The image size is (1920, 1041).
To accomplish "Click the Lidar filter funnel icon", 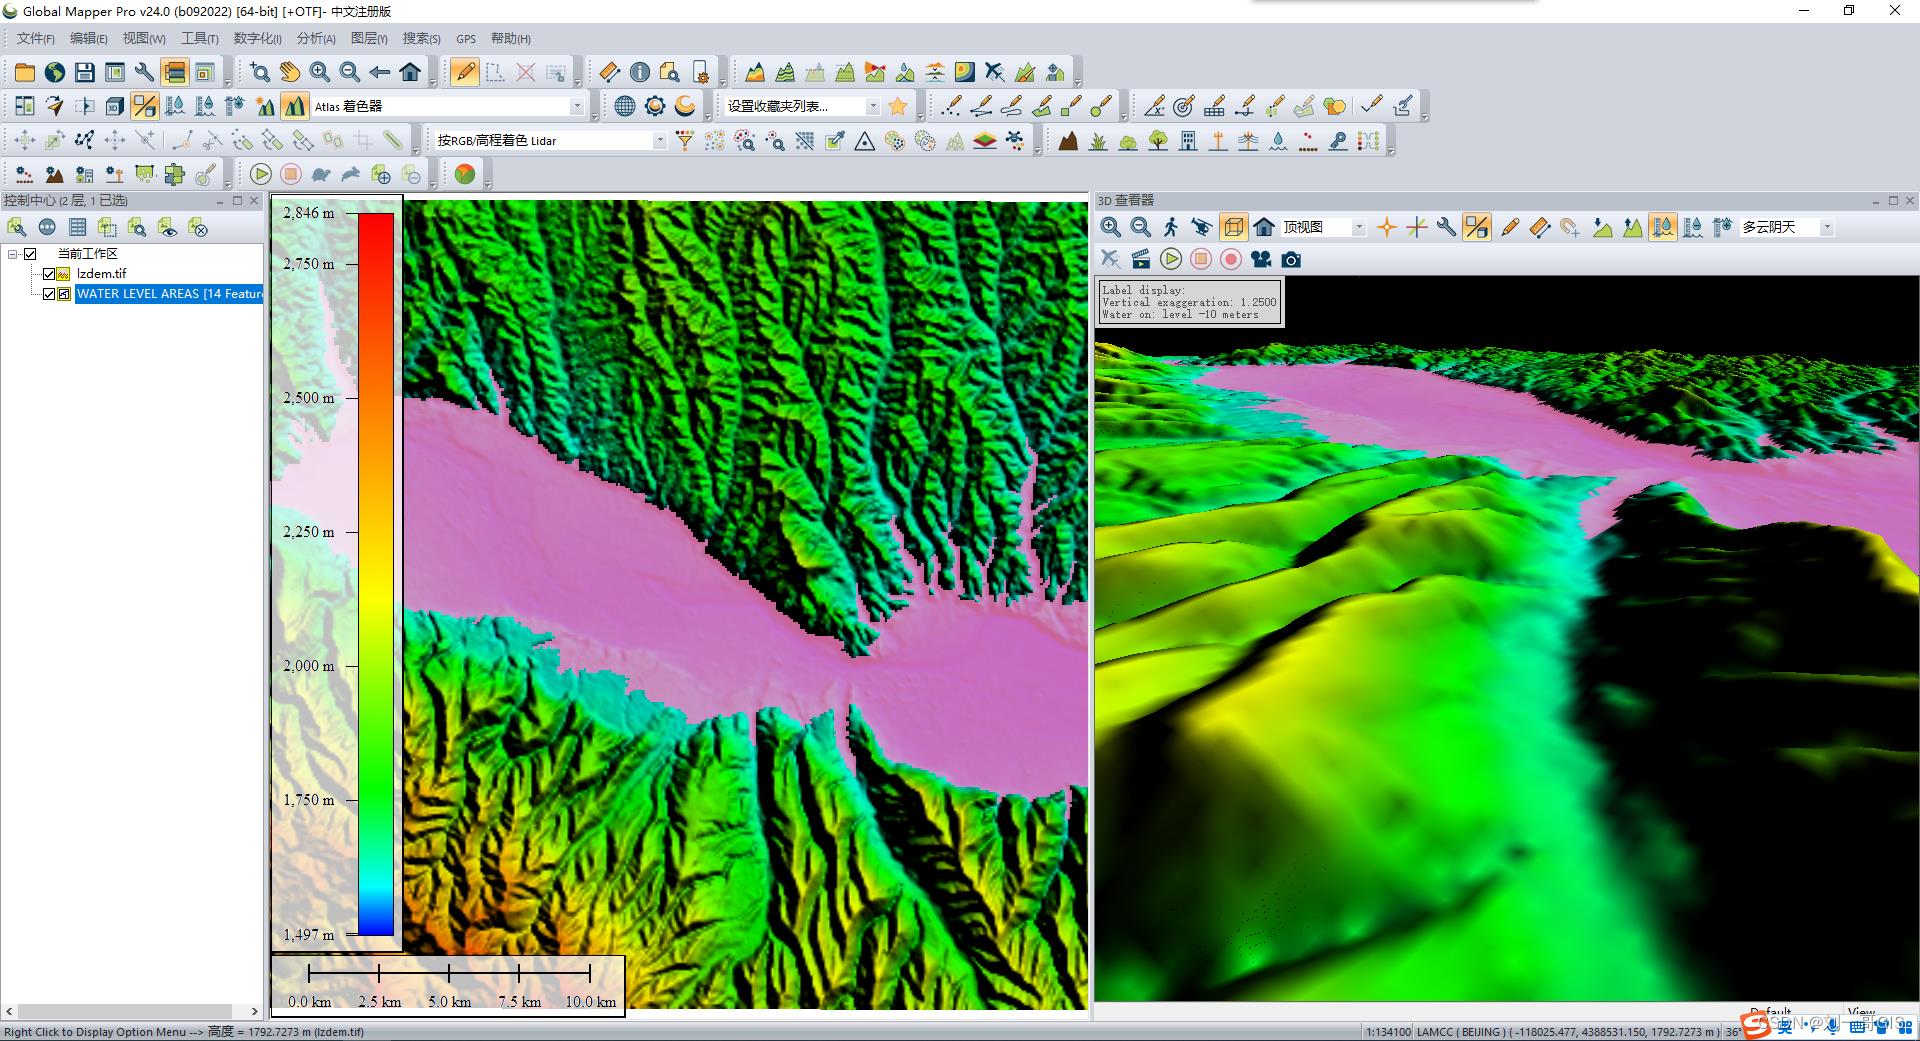I will 685,141.
